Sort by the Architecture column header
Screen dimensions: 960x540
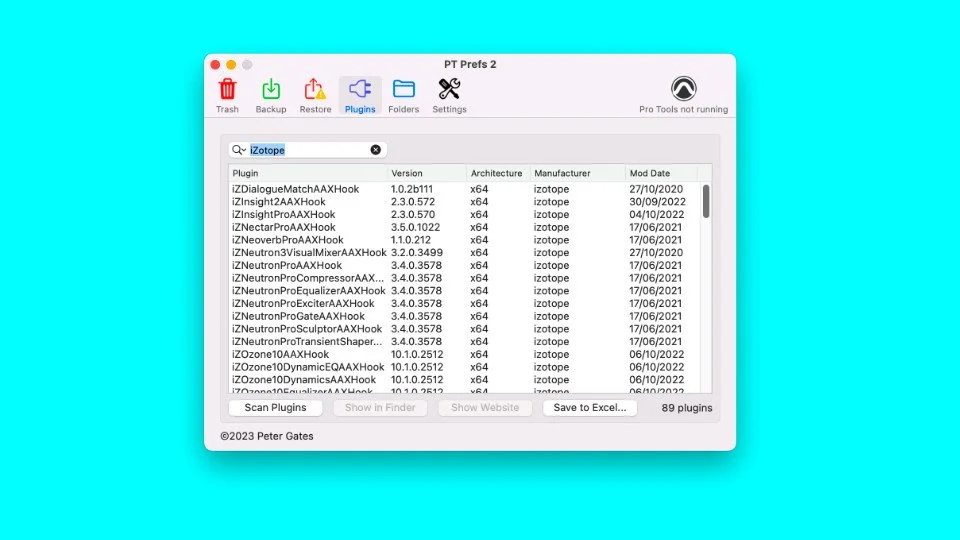pos(498,173)
